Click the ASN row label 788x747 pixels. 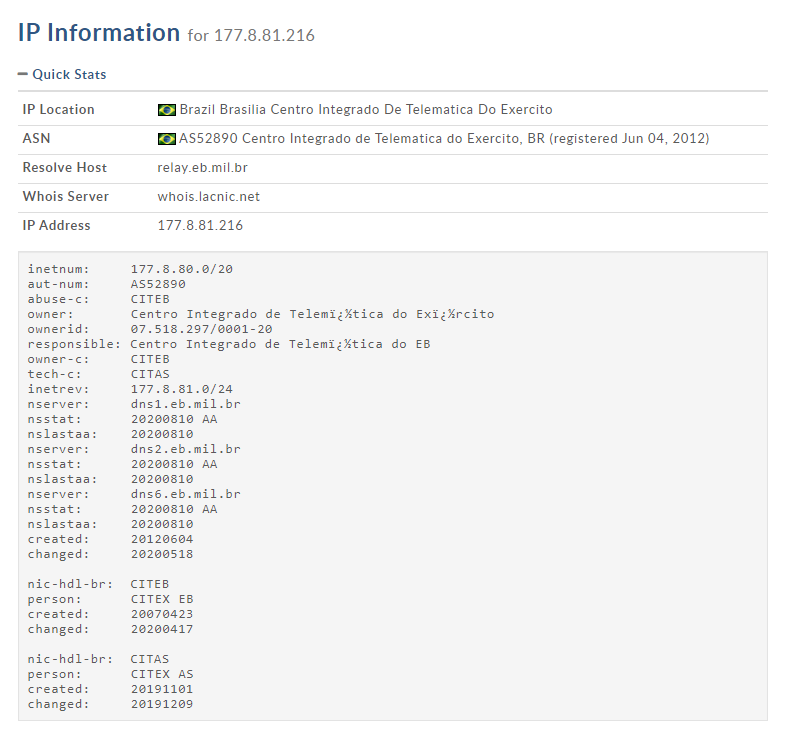click(x=36, y=138)
